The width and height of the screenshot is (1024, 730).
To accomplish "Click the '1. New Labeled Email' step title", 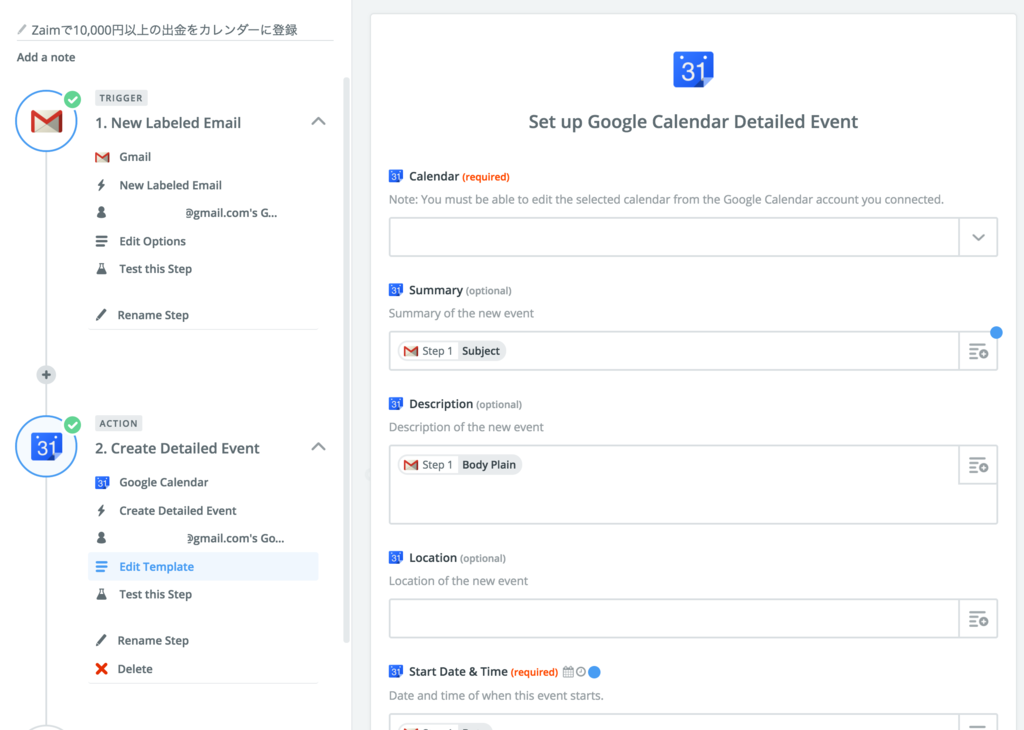I will [168, 123].
